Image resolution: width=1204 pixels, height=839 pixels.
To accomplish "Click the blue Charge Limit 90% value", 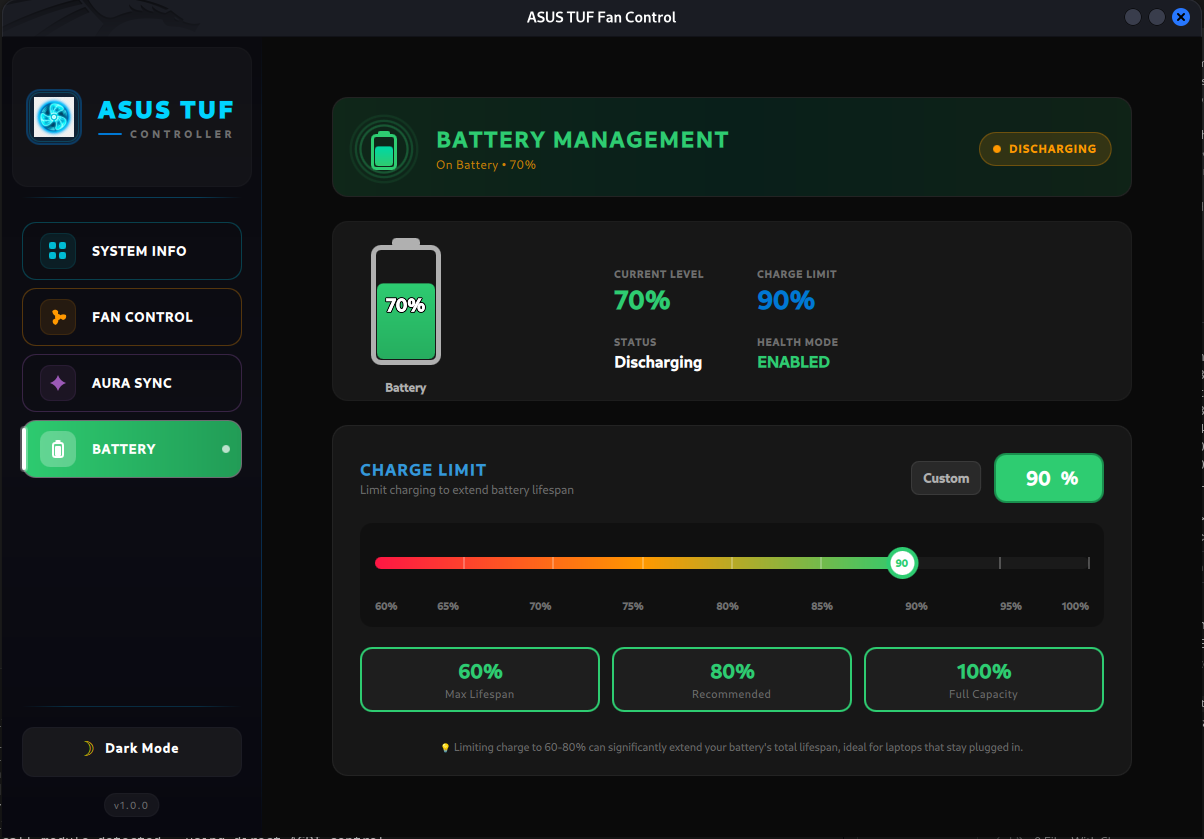I will point(786,300).
